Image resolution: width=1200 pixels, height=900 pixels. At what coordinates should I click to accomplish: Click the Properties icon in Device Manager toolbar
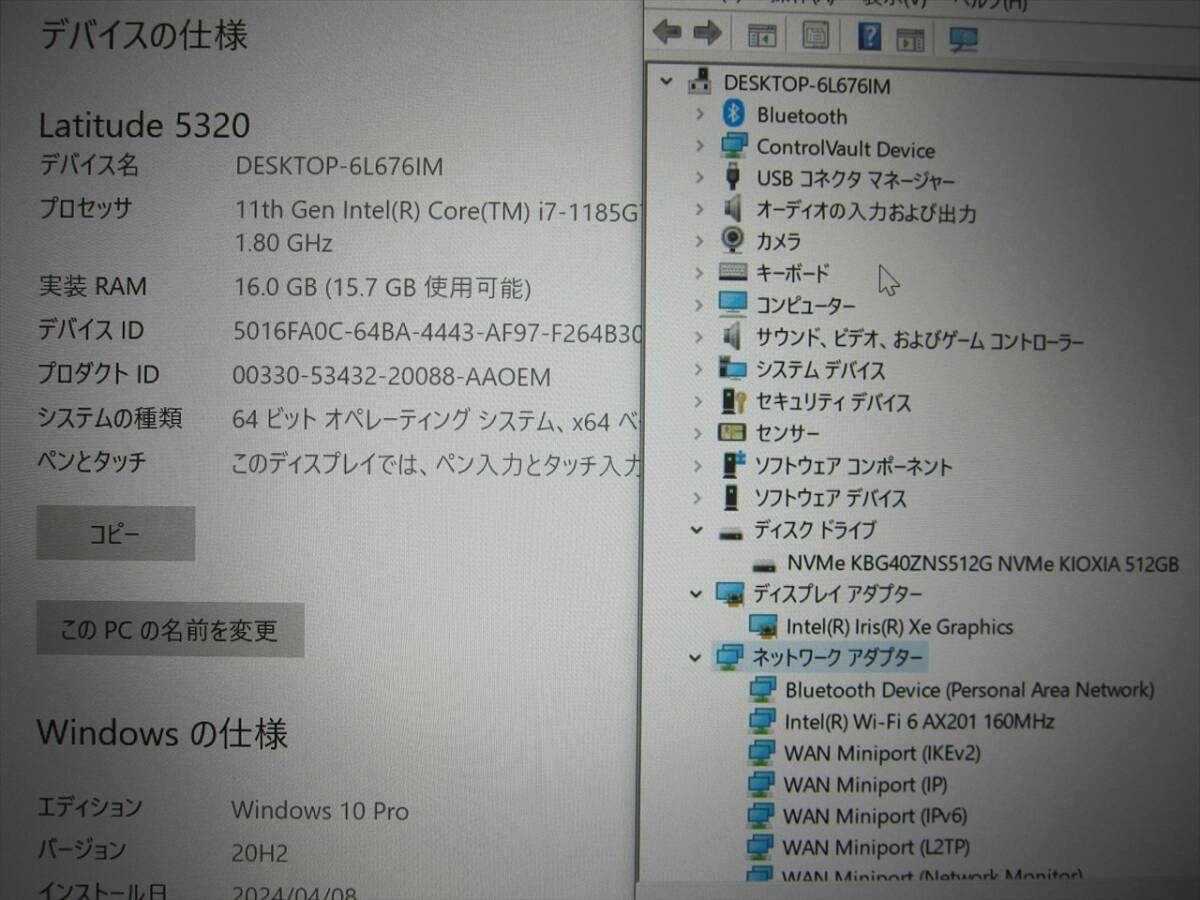coord(817,35)
